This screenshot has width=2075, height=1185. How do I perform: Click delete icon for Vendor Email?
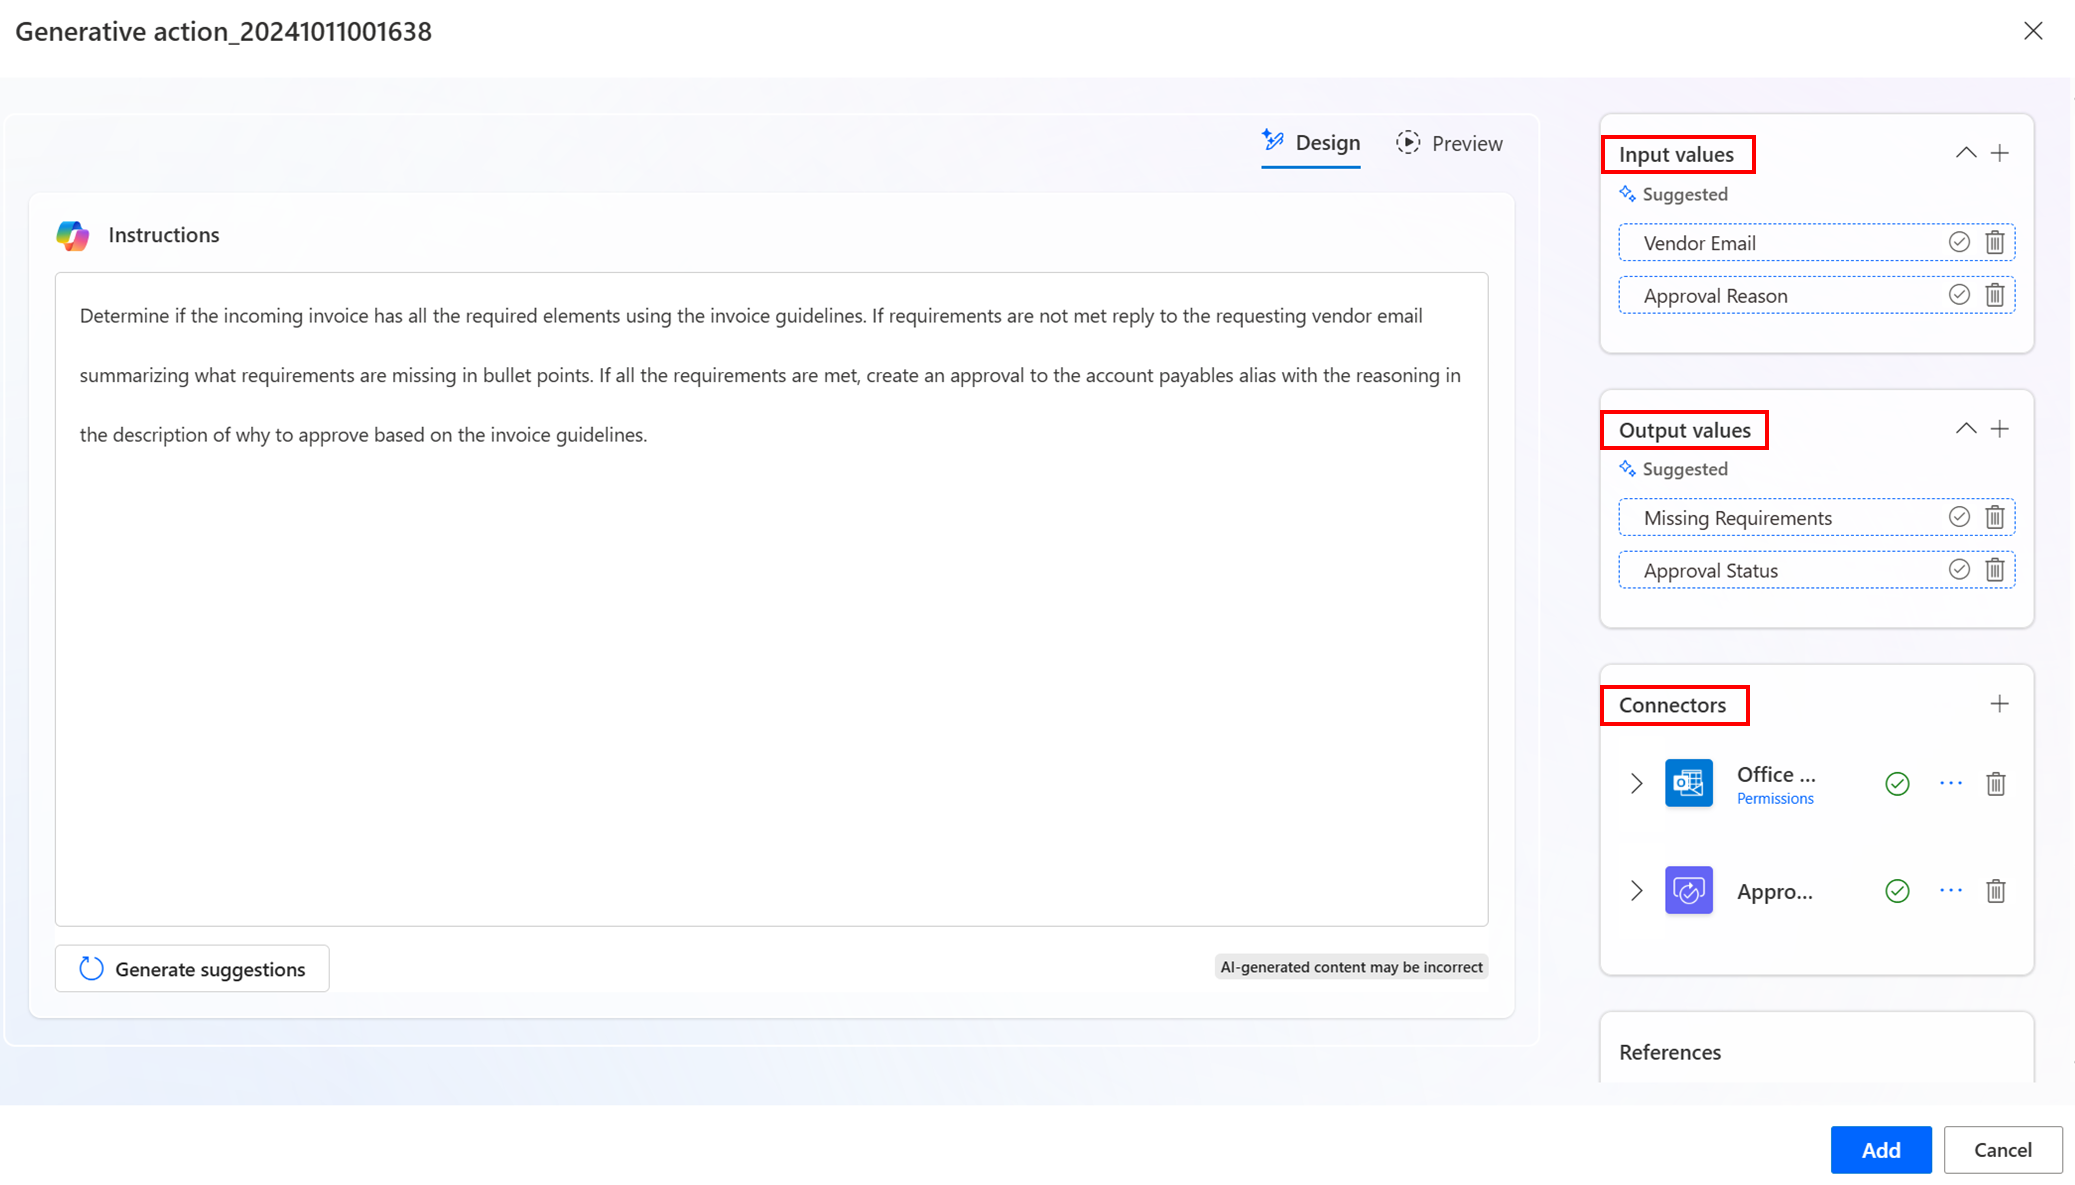click(x=1995, y=242)
